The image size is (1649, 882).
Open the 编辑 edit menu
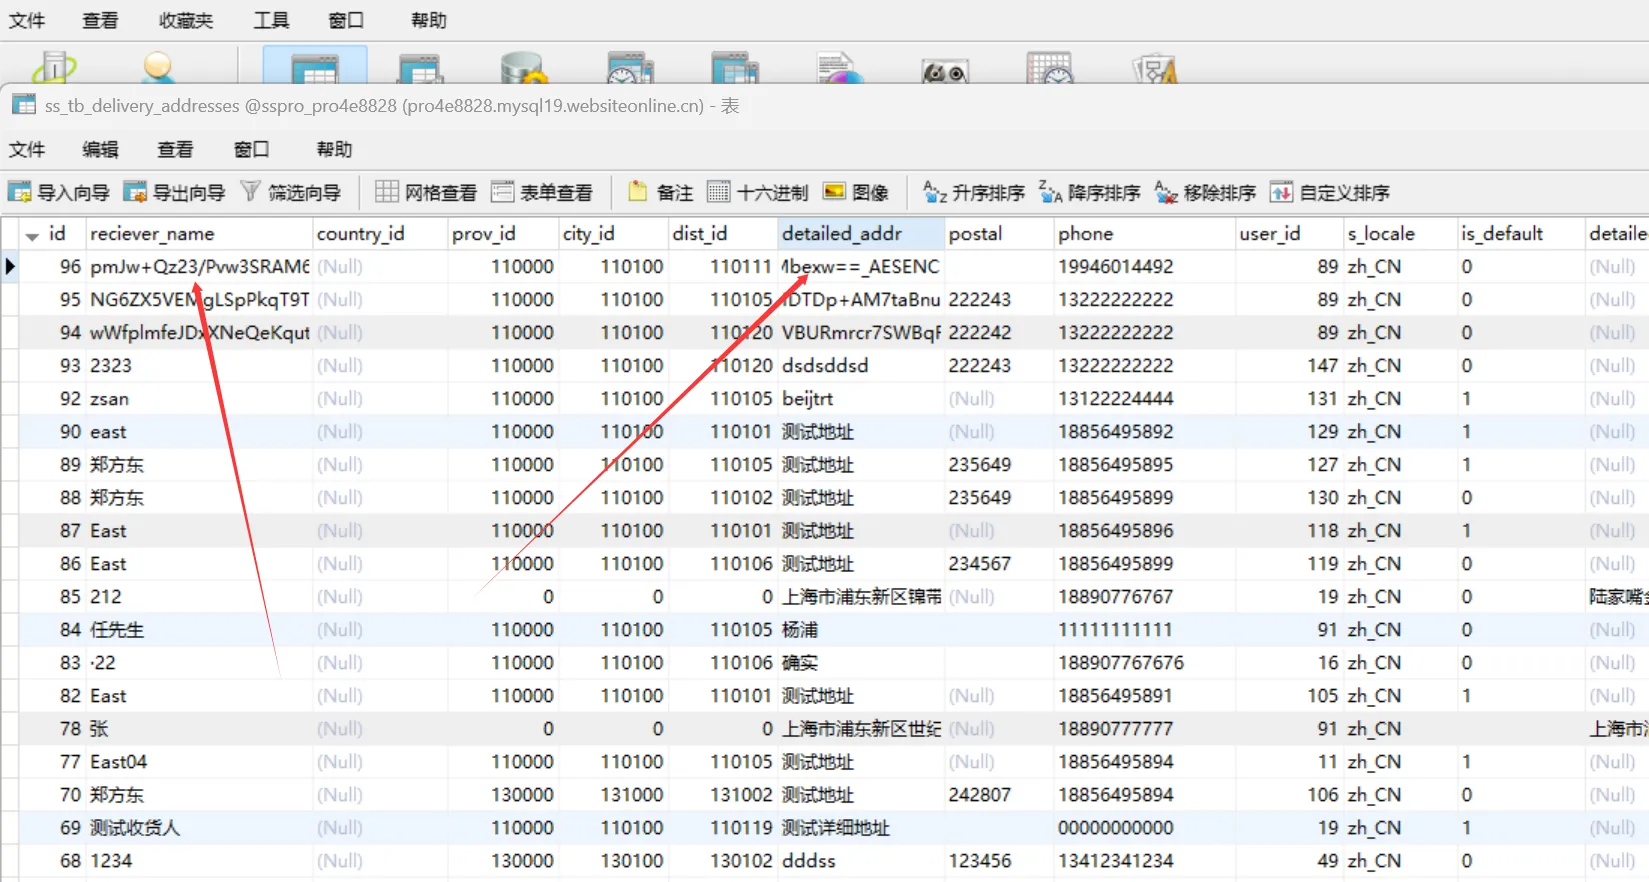click(100, 149)
